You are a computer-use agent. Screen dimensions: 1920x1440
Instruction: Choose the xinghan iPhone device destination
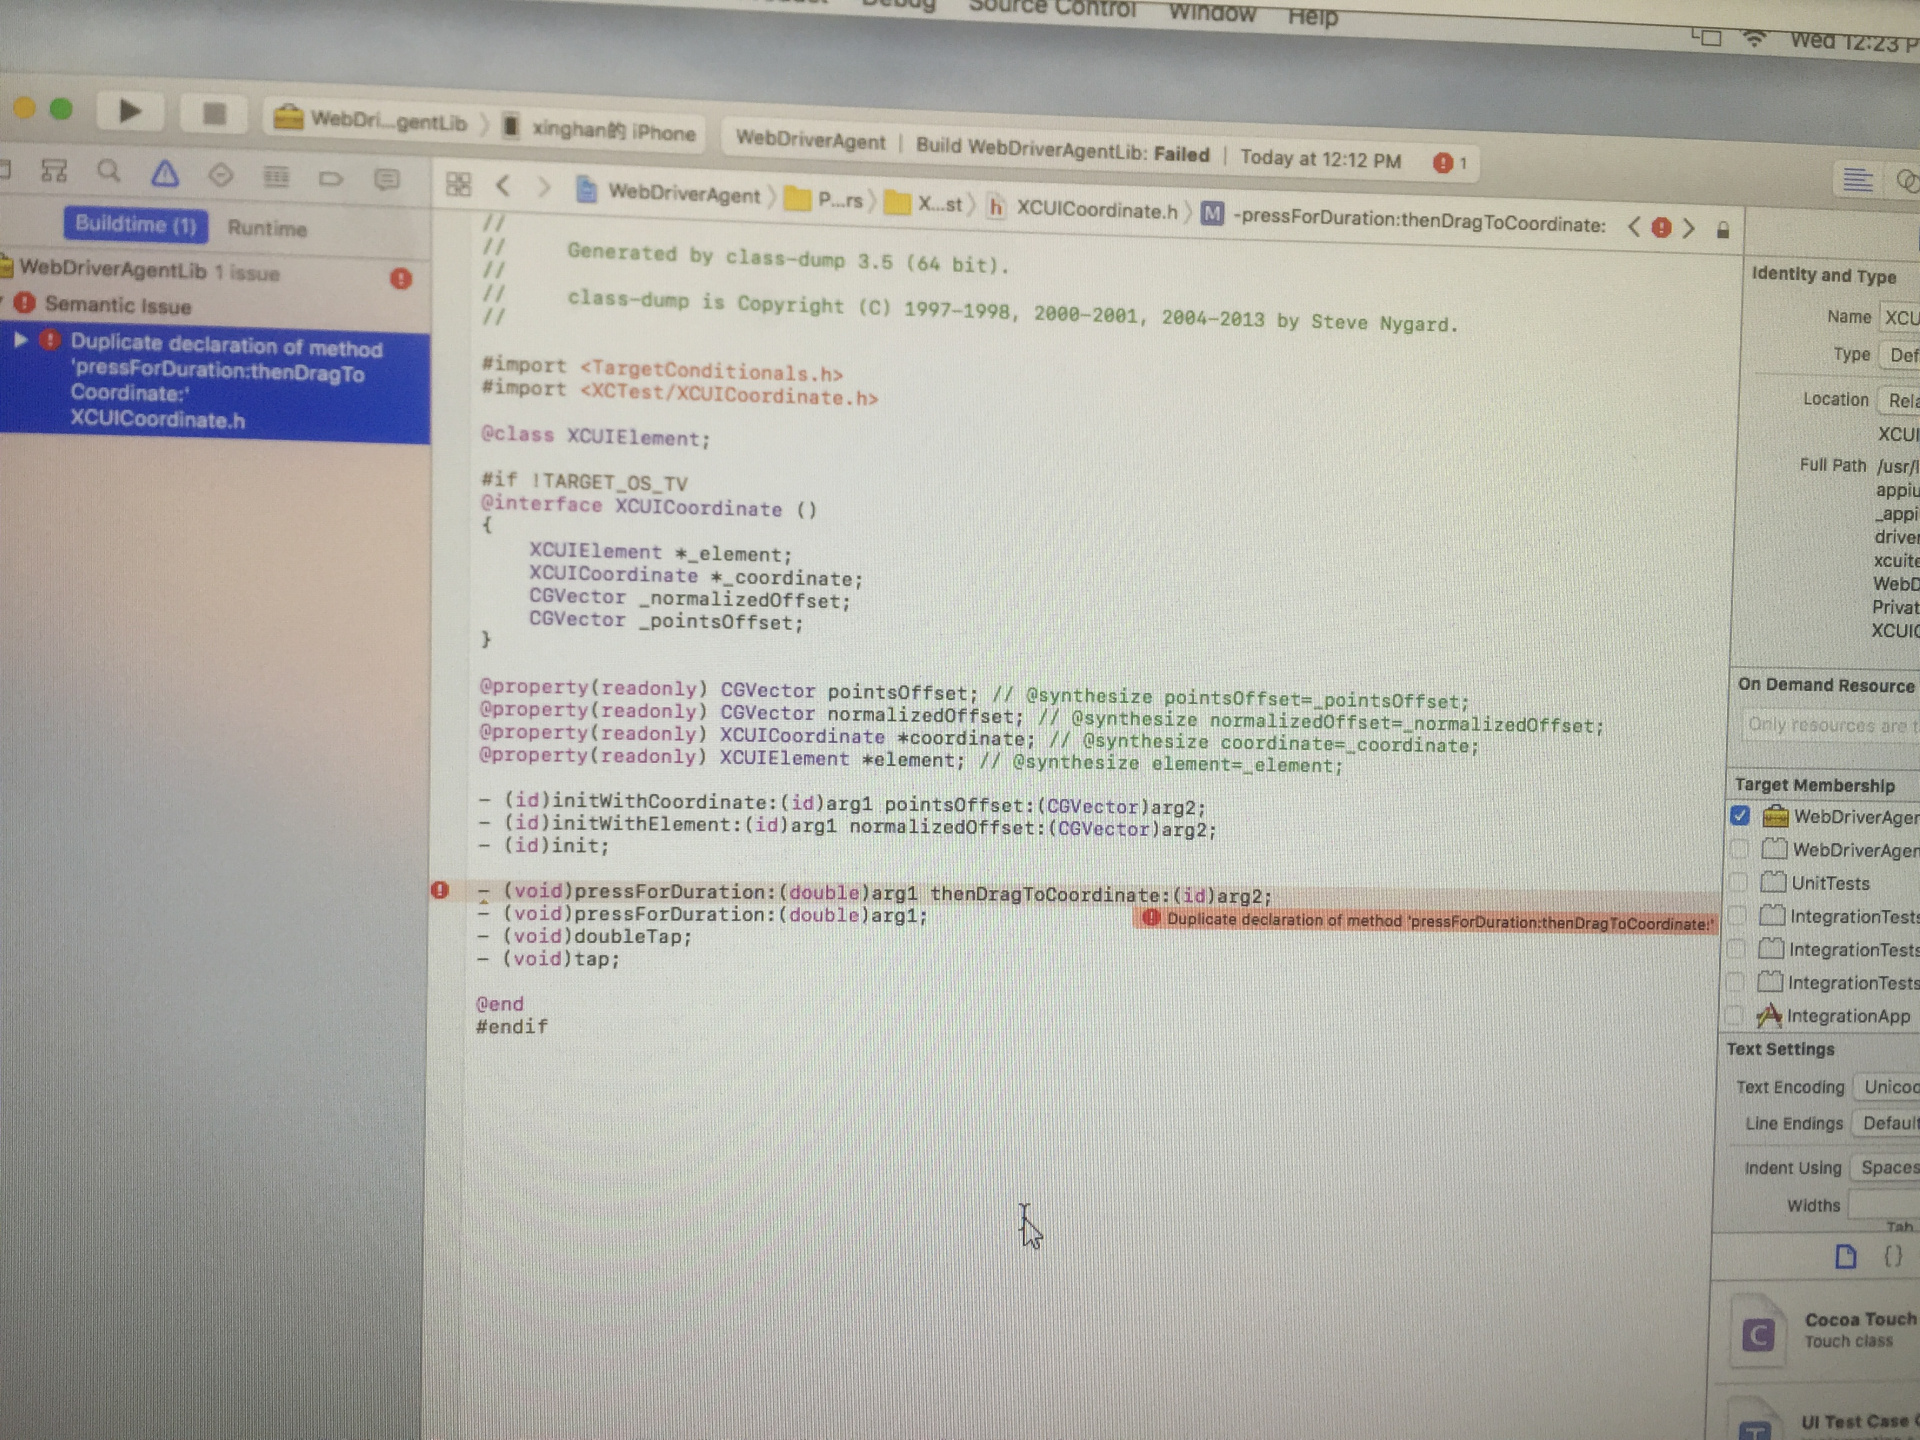point(600,130)
